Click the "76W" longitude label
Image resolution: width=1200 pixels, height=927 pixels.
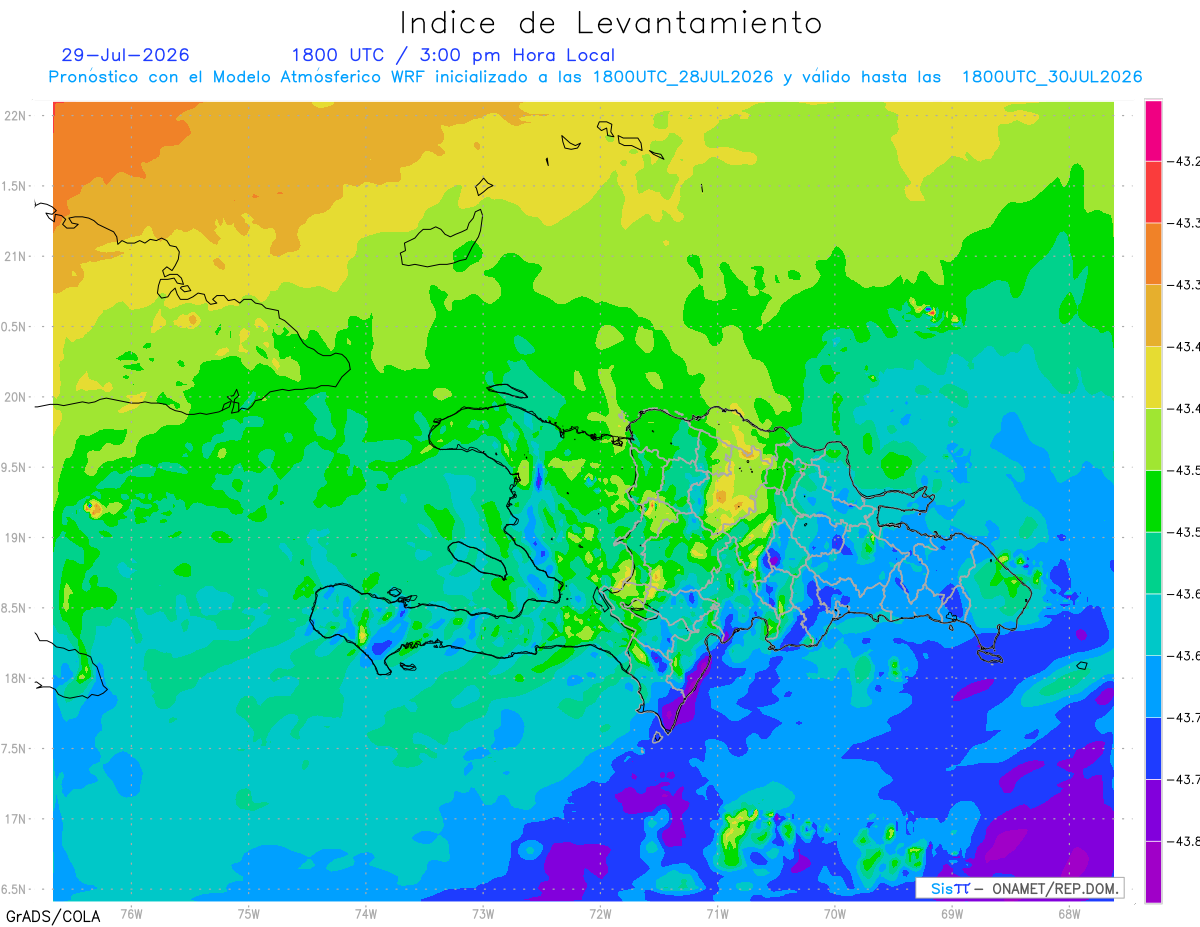(x=131, y=913)
